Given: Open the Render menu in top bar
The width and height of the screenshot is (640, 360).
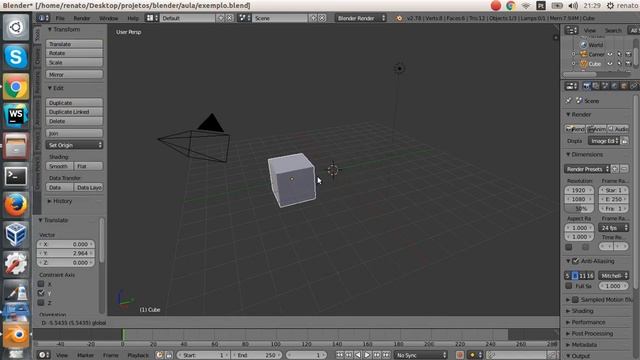Looking at the screenshot, I should (82, 18).
